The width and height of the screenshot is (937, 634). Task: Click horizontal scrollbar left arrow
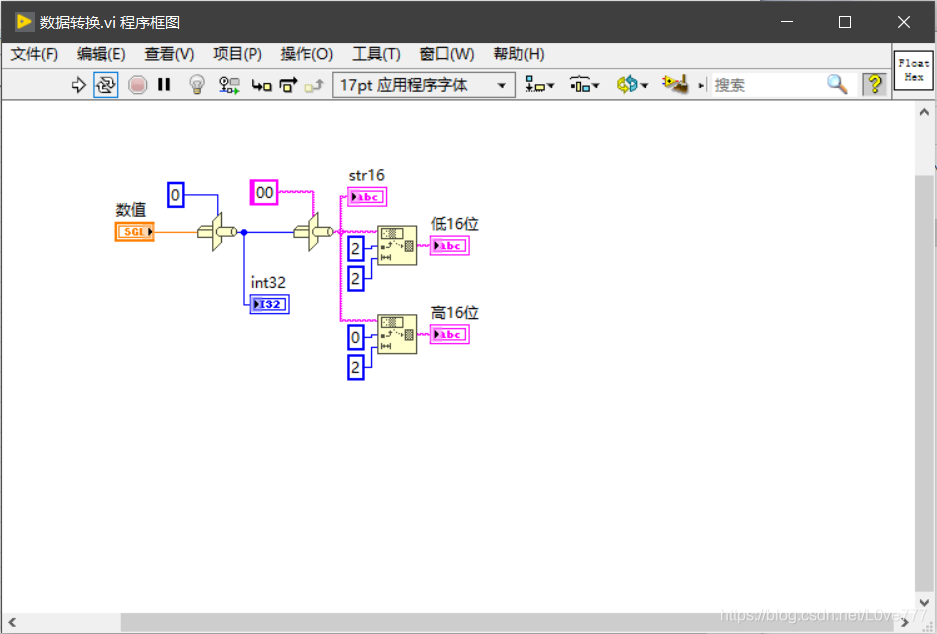(x=12, y=622)
